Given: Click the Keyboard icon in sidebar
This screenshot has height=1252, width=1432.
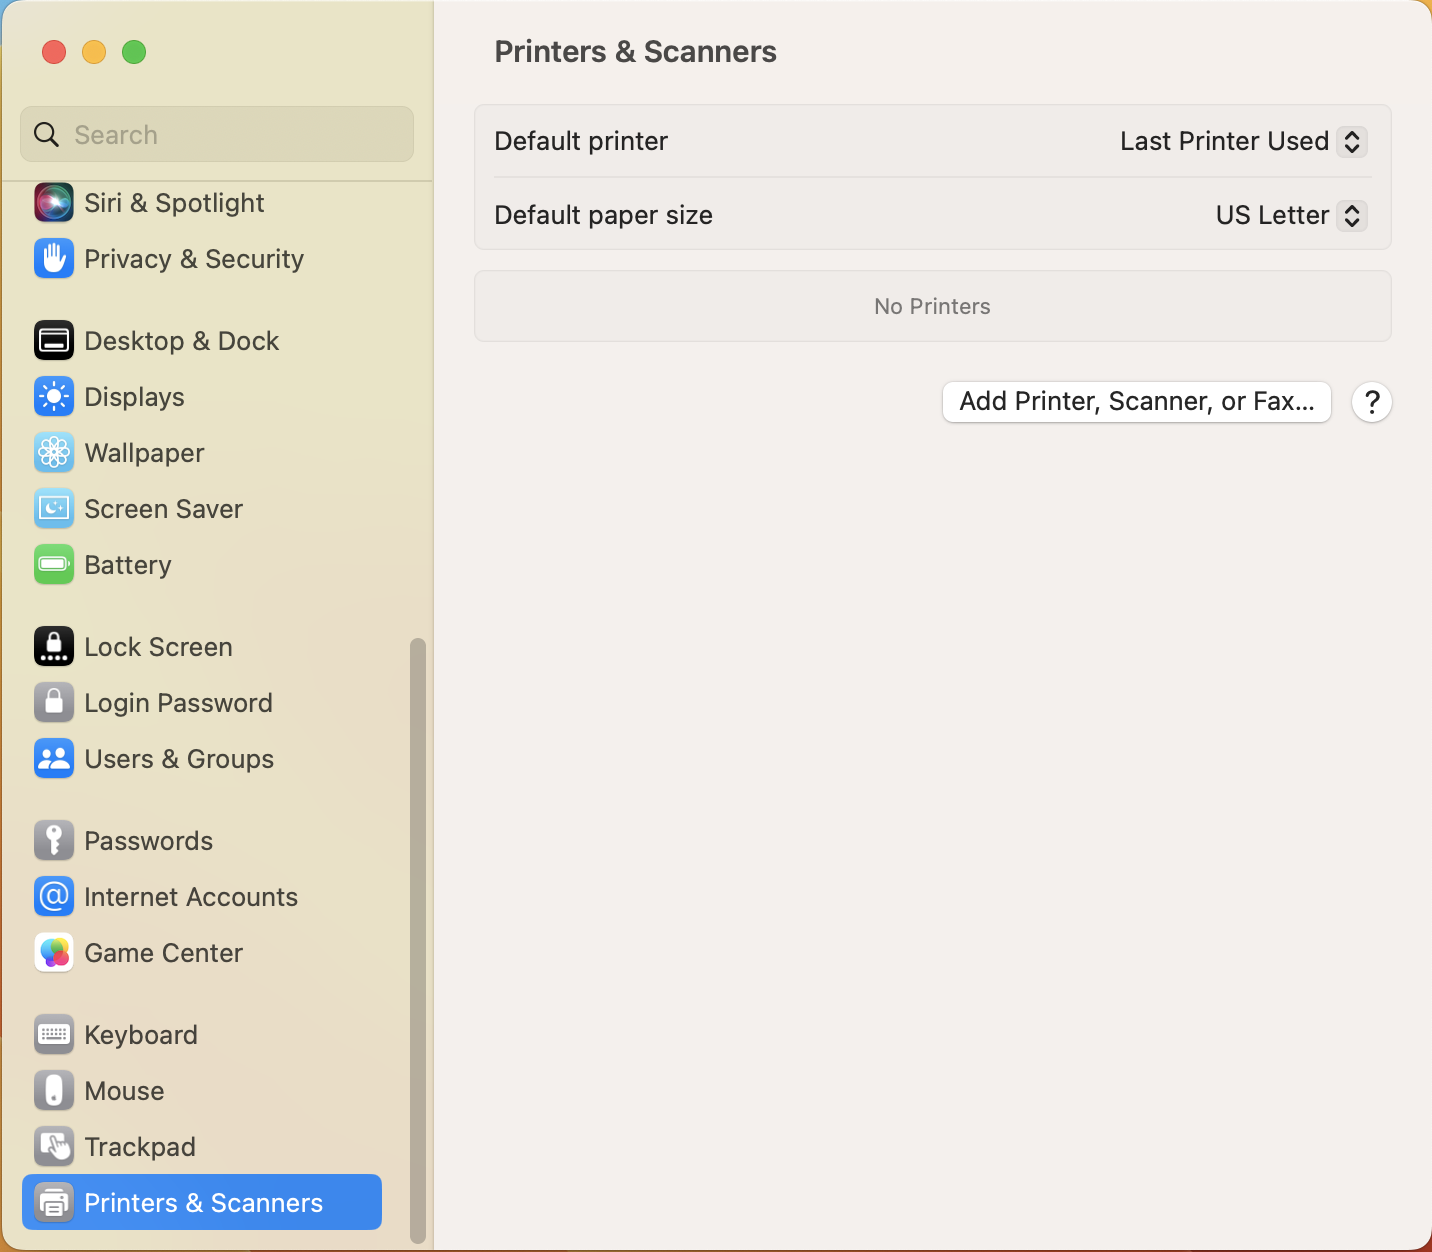Looking at the screenshot, I should 54,1035.
